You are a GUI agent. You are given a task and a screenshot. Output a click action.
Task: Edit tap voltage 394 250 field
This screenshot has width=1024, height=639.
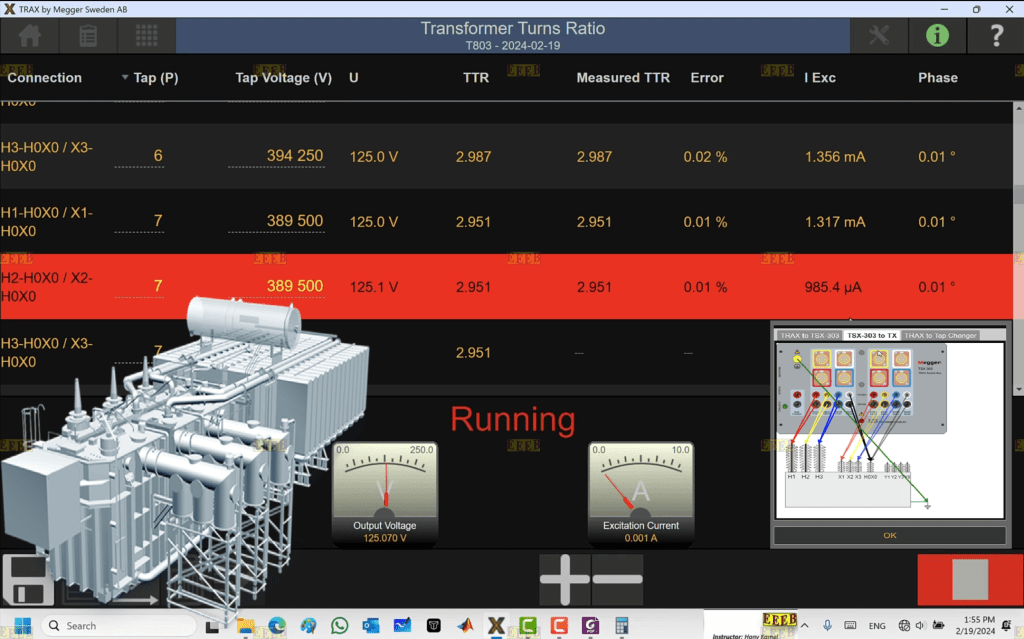click(276, 156)
